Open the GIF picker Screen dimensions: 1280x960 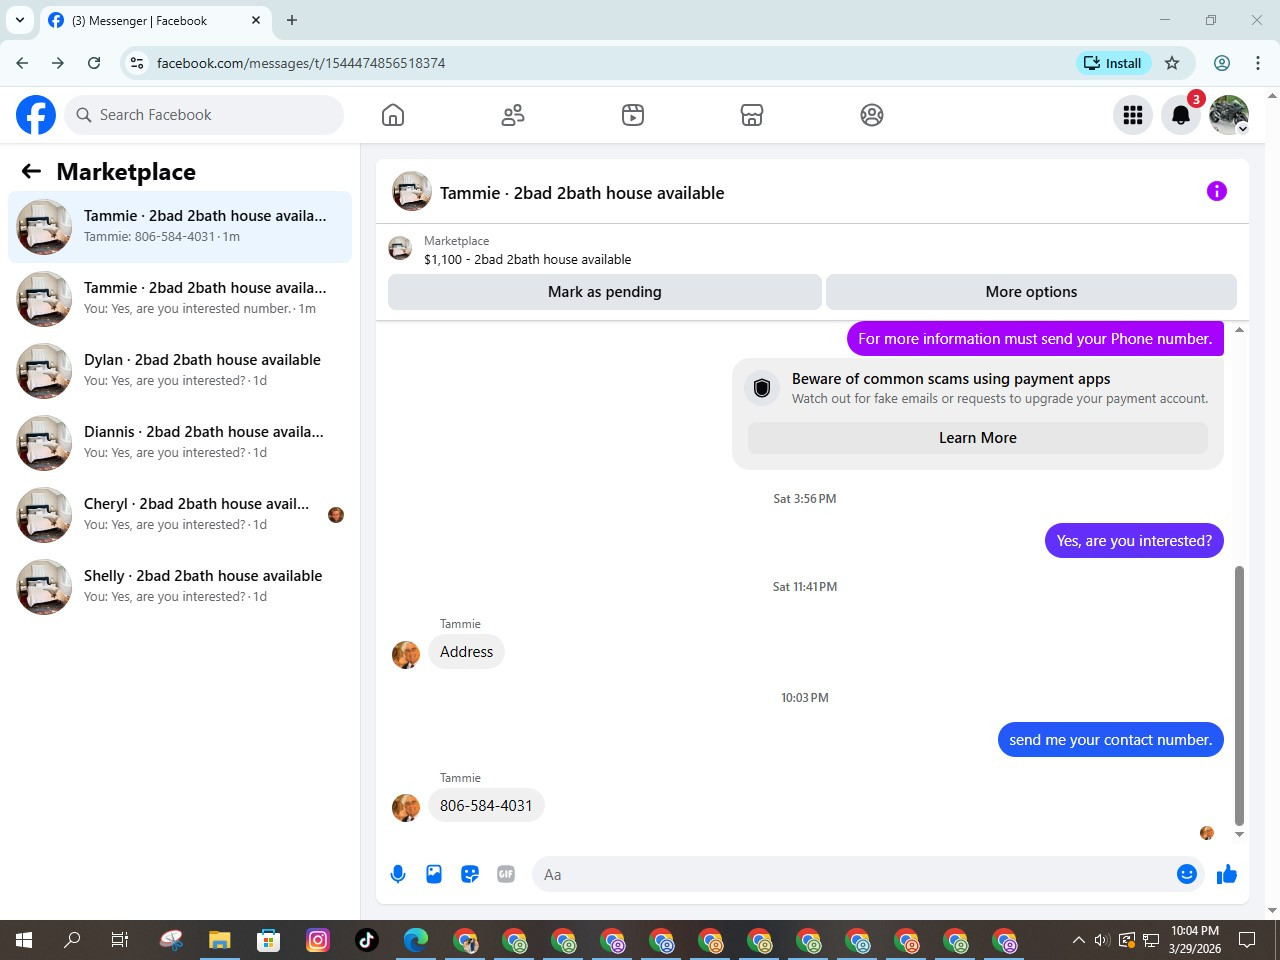(x=506, y=874)
